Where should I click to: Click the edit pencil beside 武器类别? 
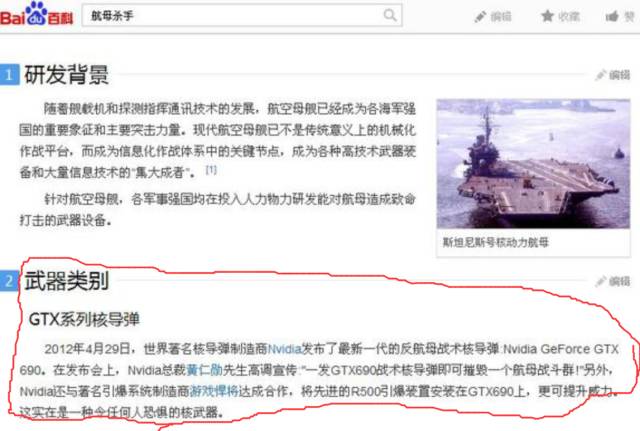pos(600,281)
